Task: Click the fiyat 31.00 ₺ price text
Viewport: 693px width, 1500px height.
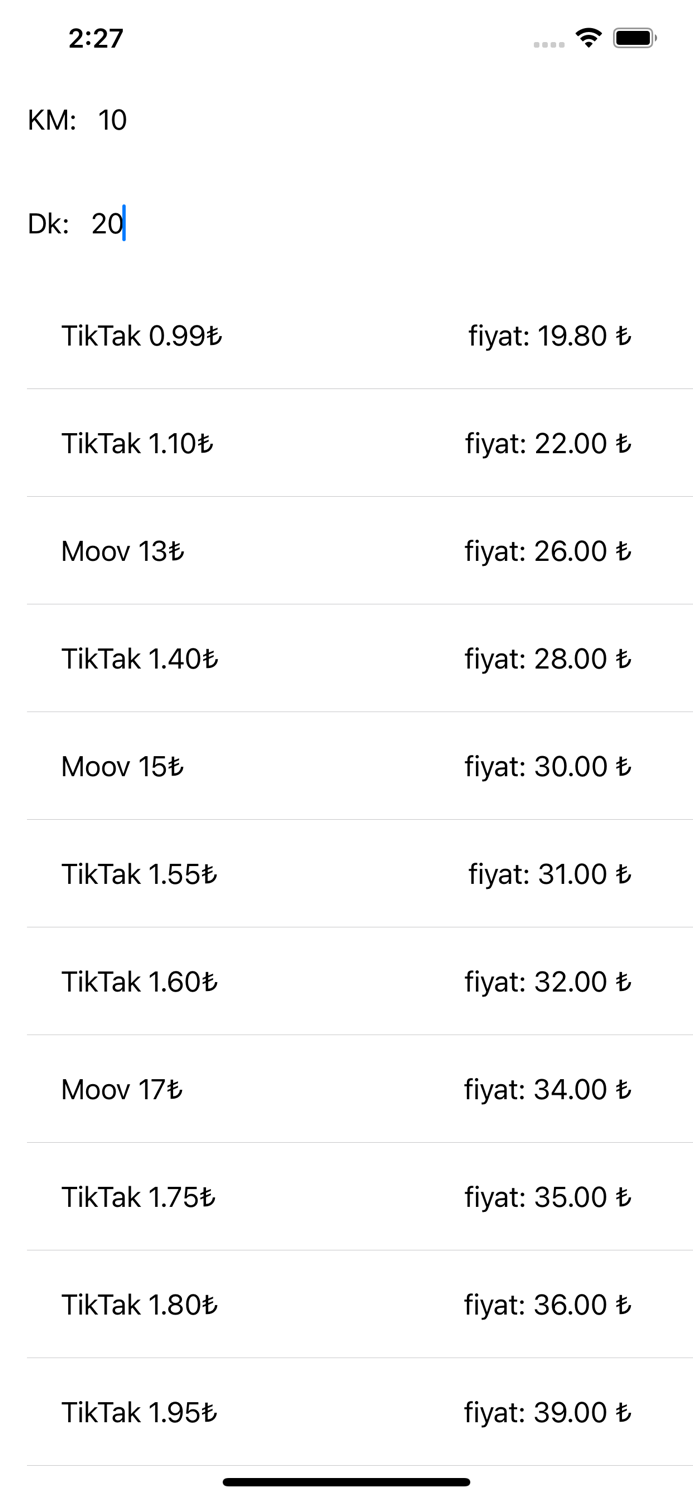Action: click(x=552, y=874)
